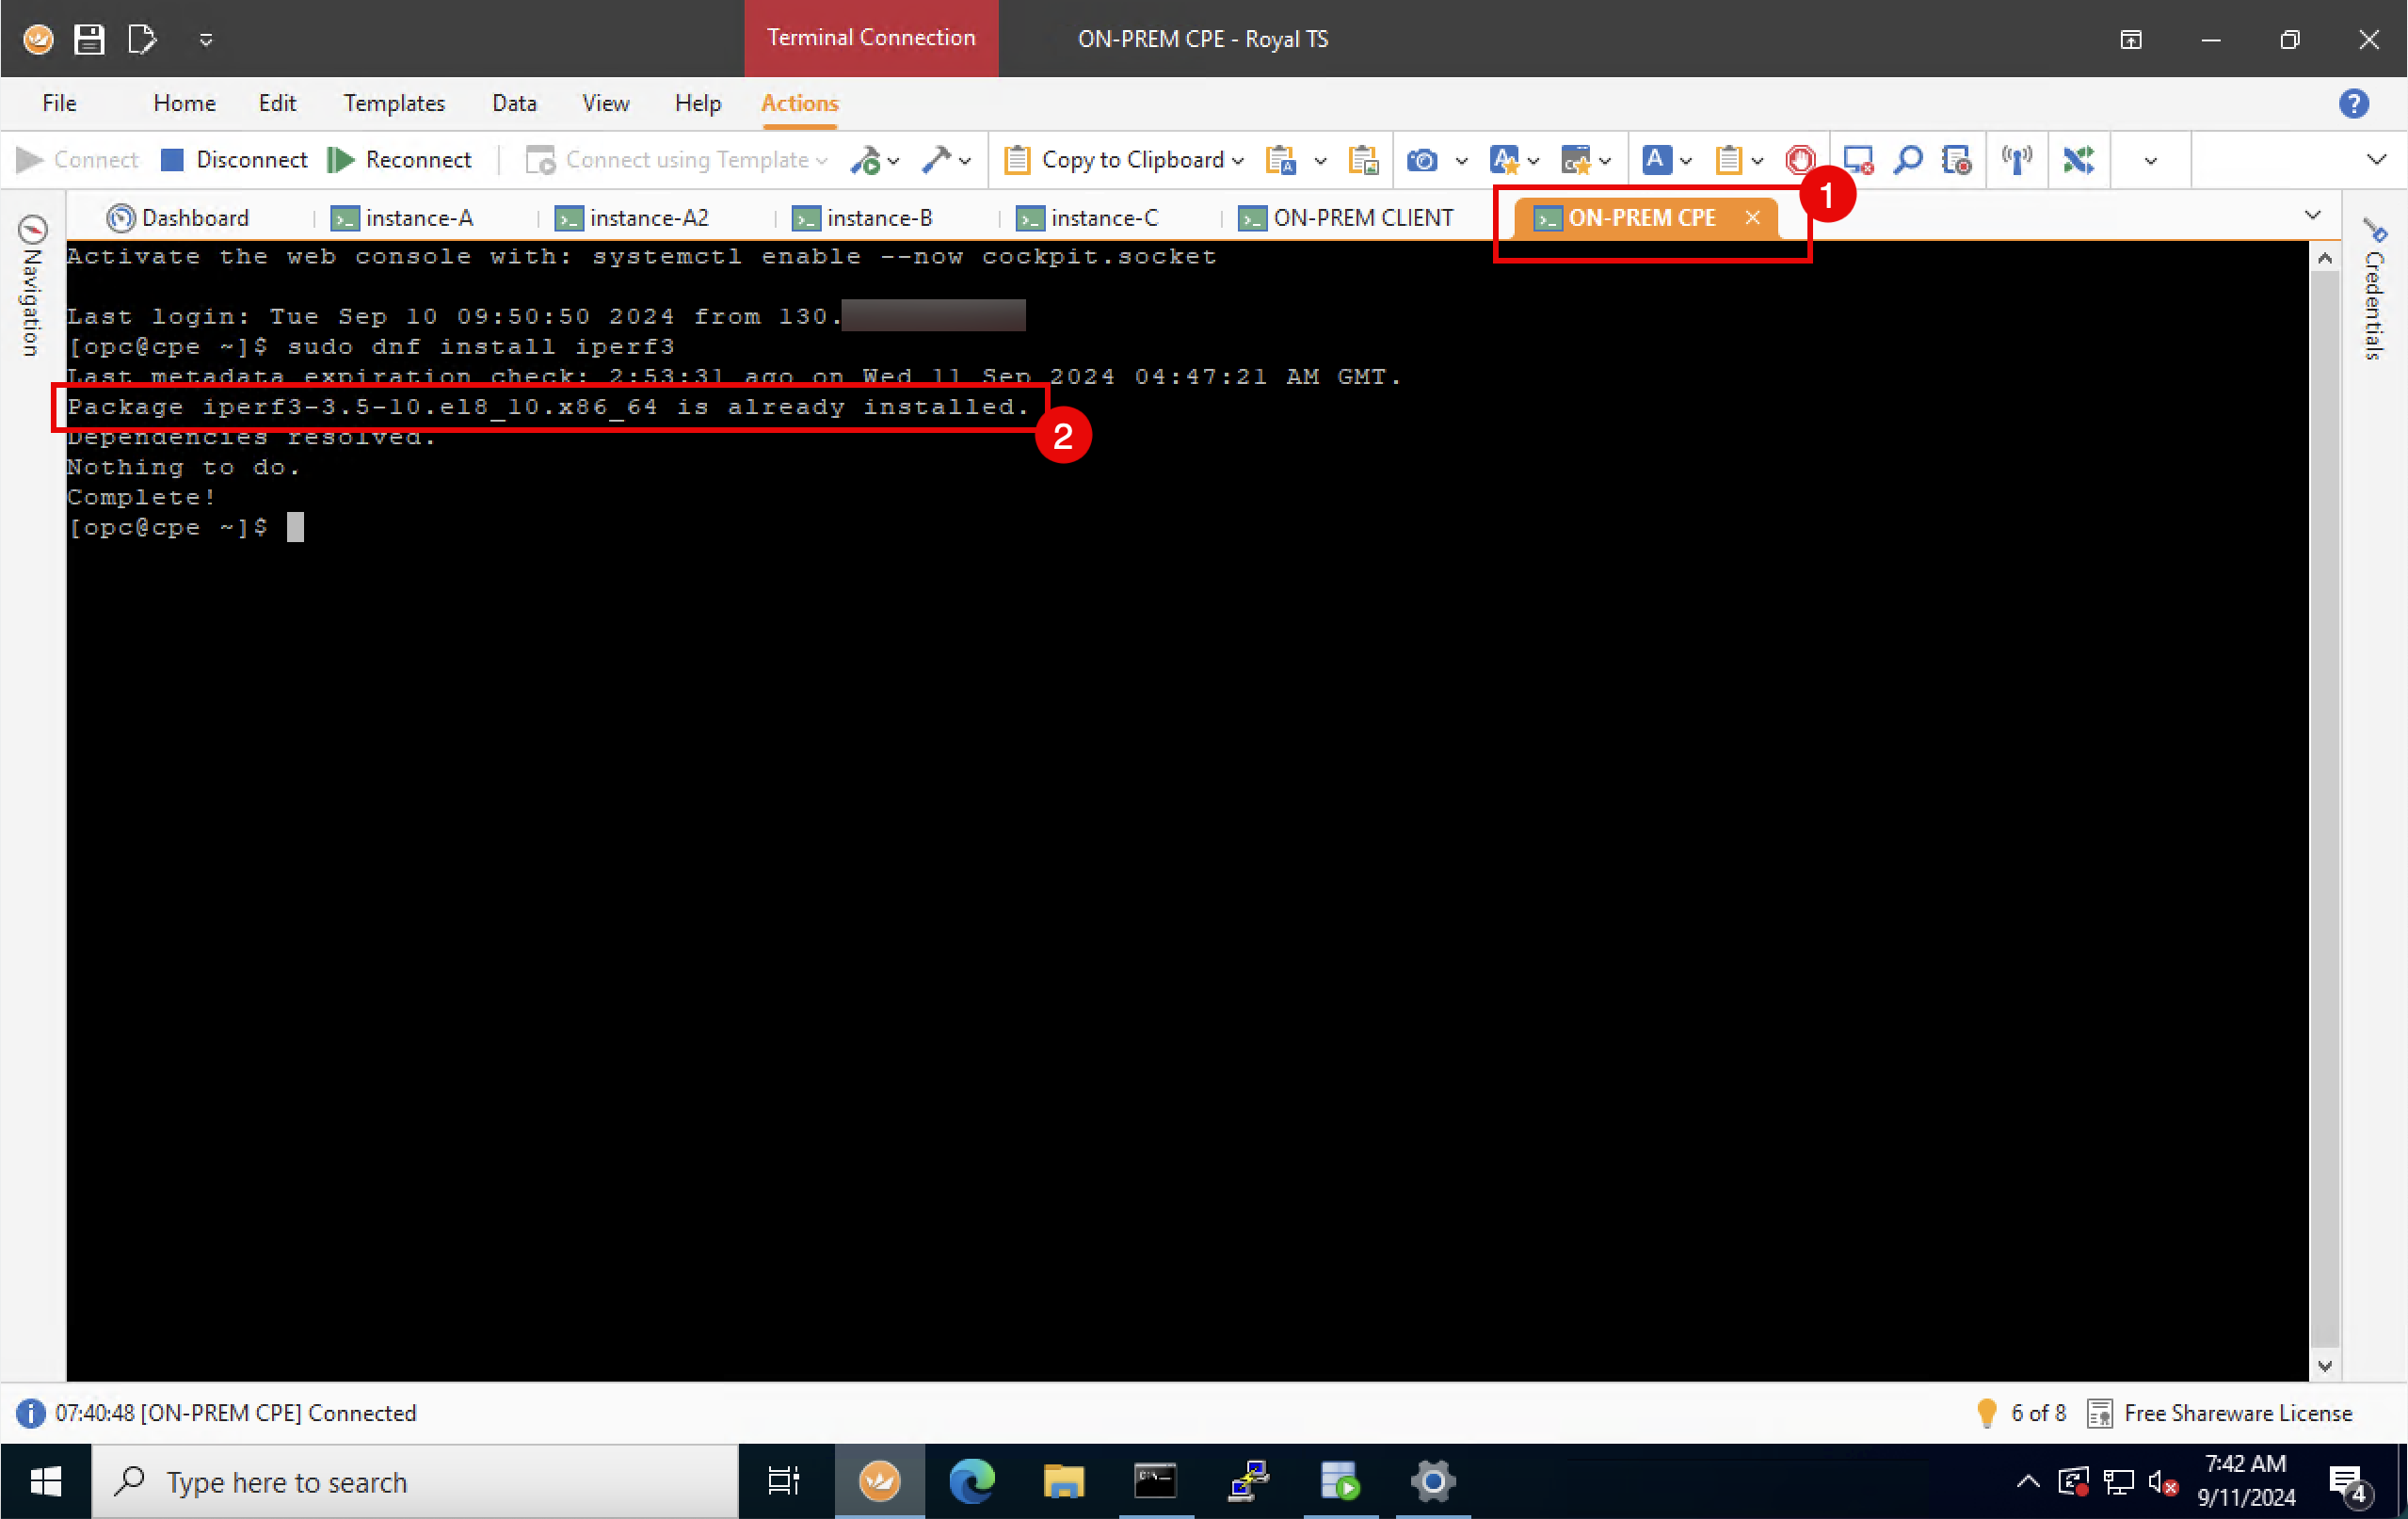2408x1519 pixels.
Task: Open Microsoft Edge from the taskbar
Action: pyautogui.click(x=971, y=1481)
